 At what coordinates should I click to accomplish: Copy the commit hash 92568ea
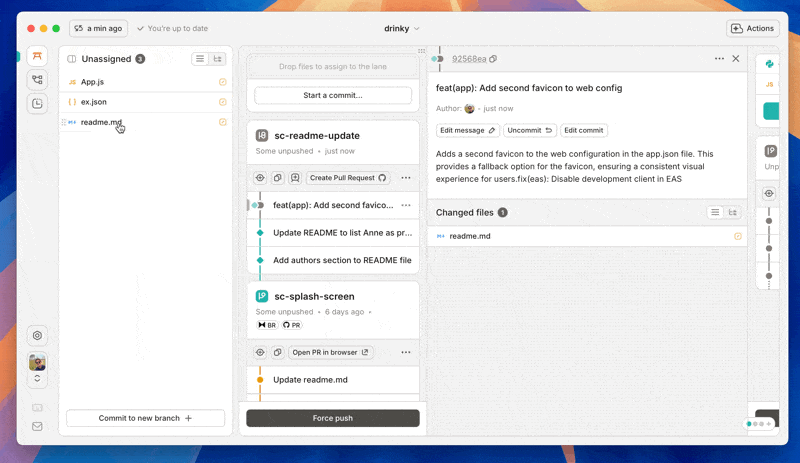point(493,59)
